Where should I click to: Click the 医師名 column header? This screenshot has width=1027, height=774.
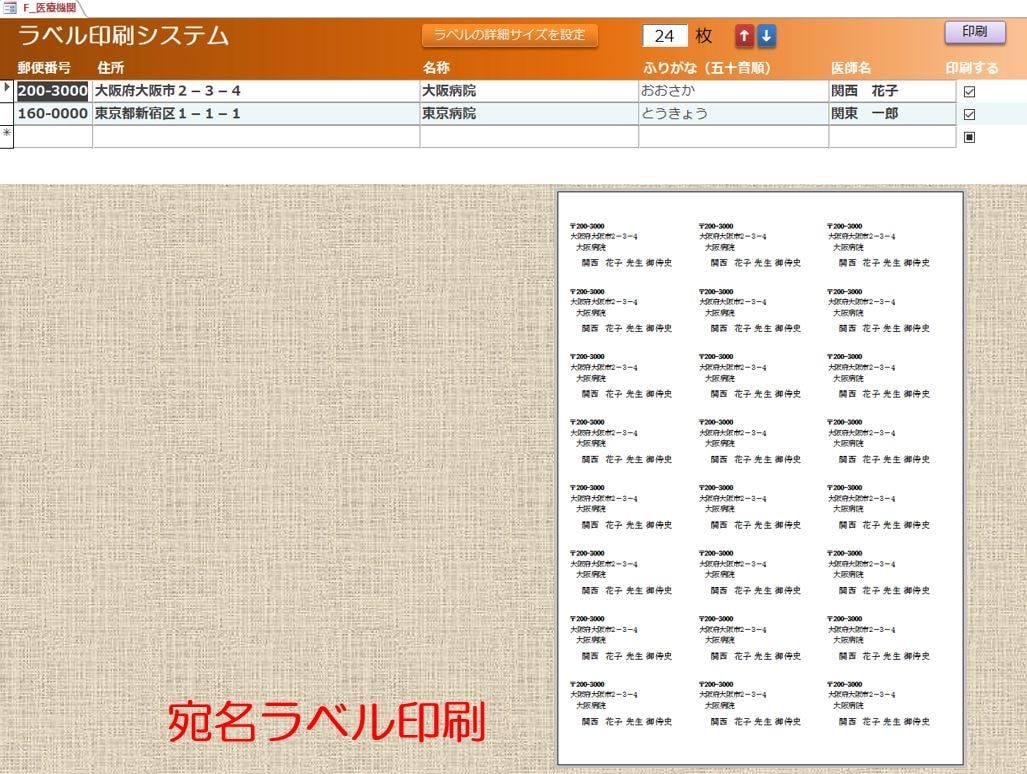851,67
